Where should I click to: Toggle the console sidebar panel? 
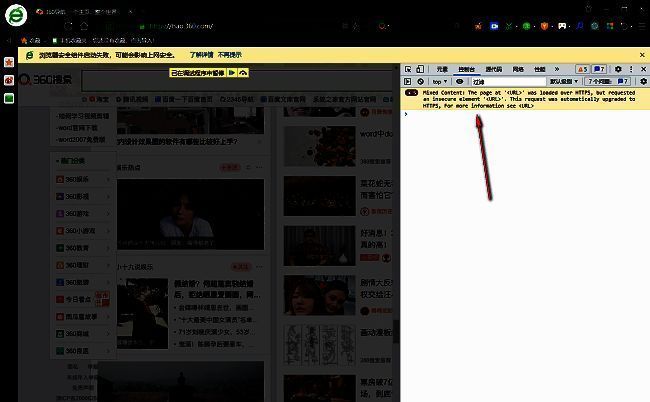tap(407, 82)
